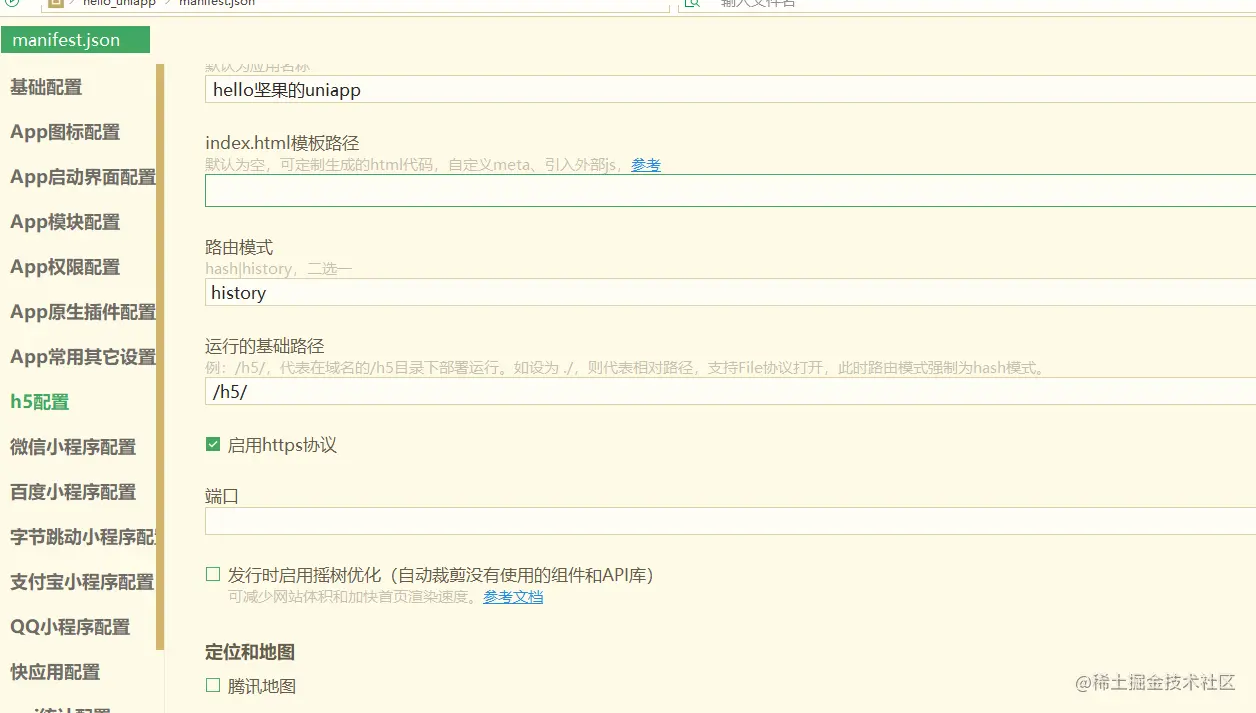
Task: Click the circular icon at the far top-left
Action: click(12, 4)
